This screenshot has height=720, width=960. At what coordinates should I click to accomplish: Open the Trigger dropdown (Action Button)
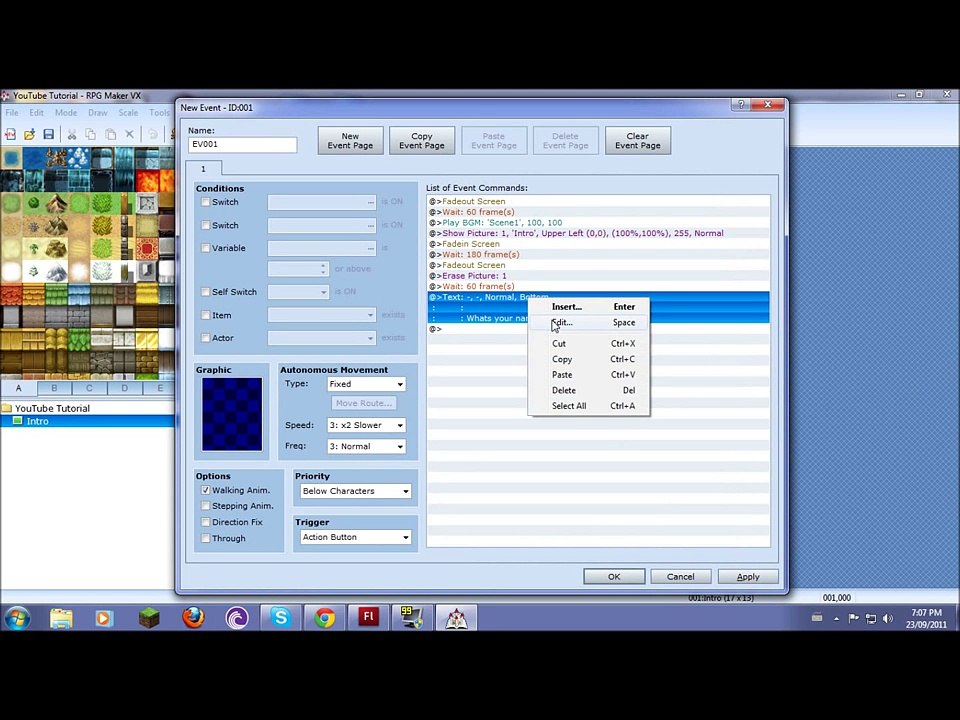[356, 537]
